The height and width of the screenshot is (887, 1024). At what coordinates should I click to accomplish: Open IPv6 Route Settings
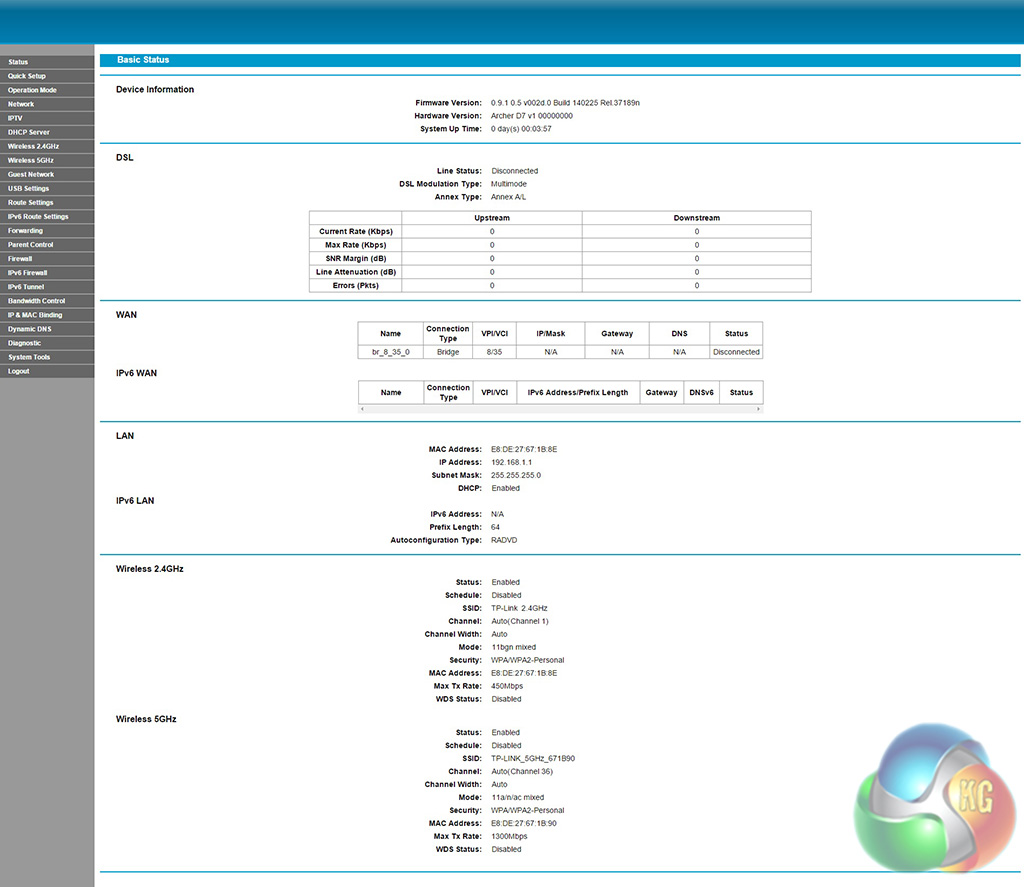click(38, 216)
